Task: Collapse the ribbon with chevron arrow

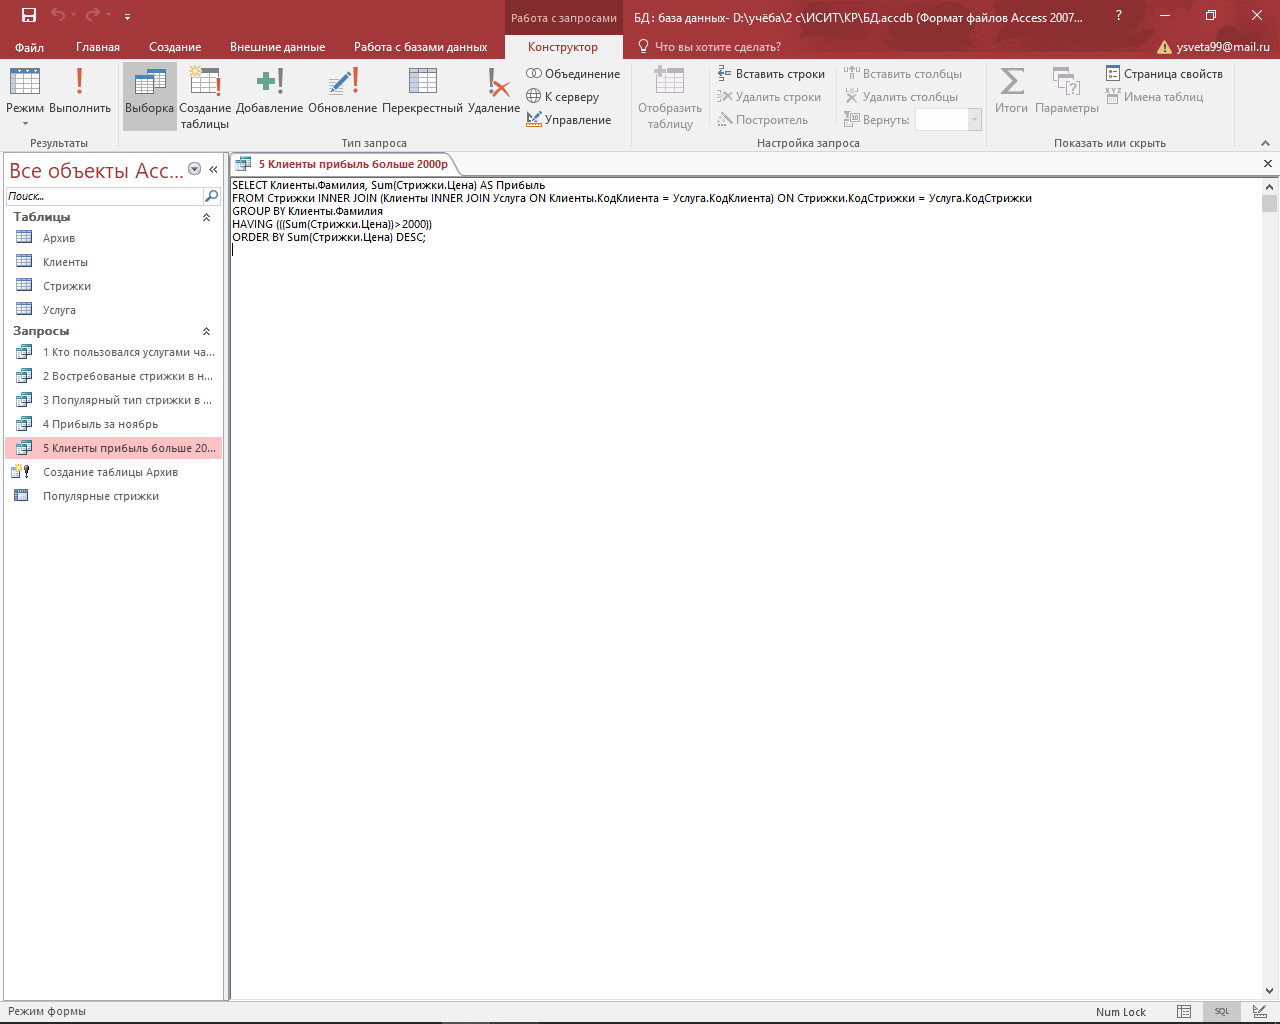Action: pyautogui.click(x=1265, y=143)
